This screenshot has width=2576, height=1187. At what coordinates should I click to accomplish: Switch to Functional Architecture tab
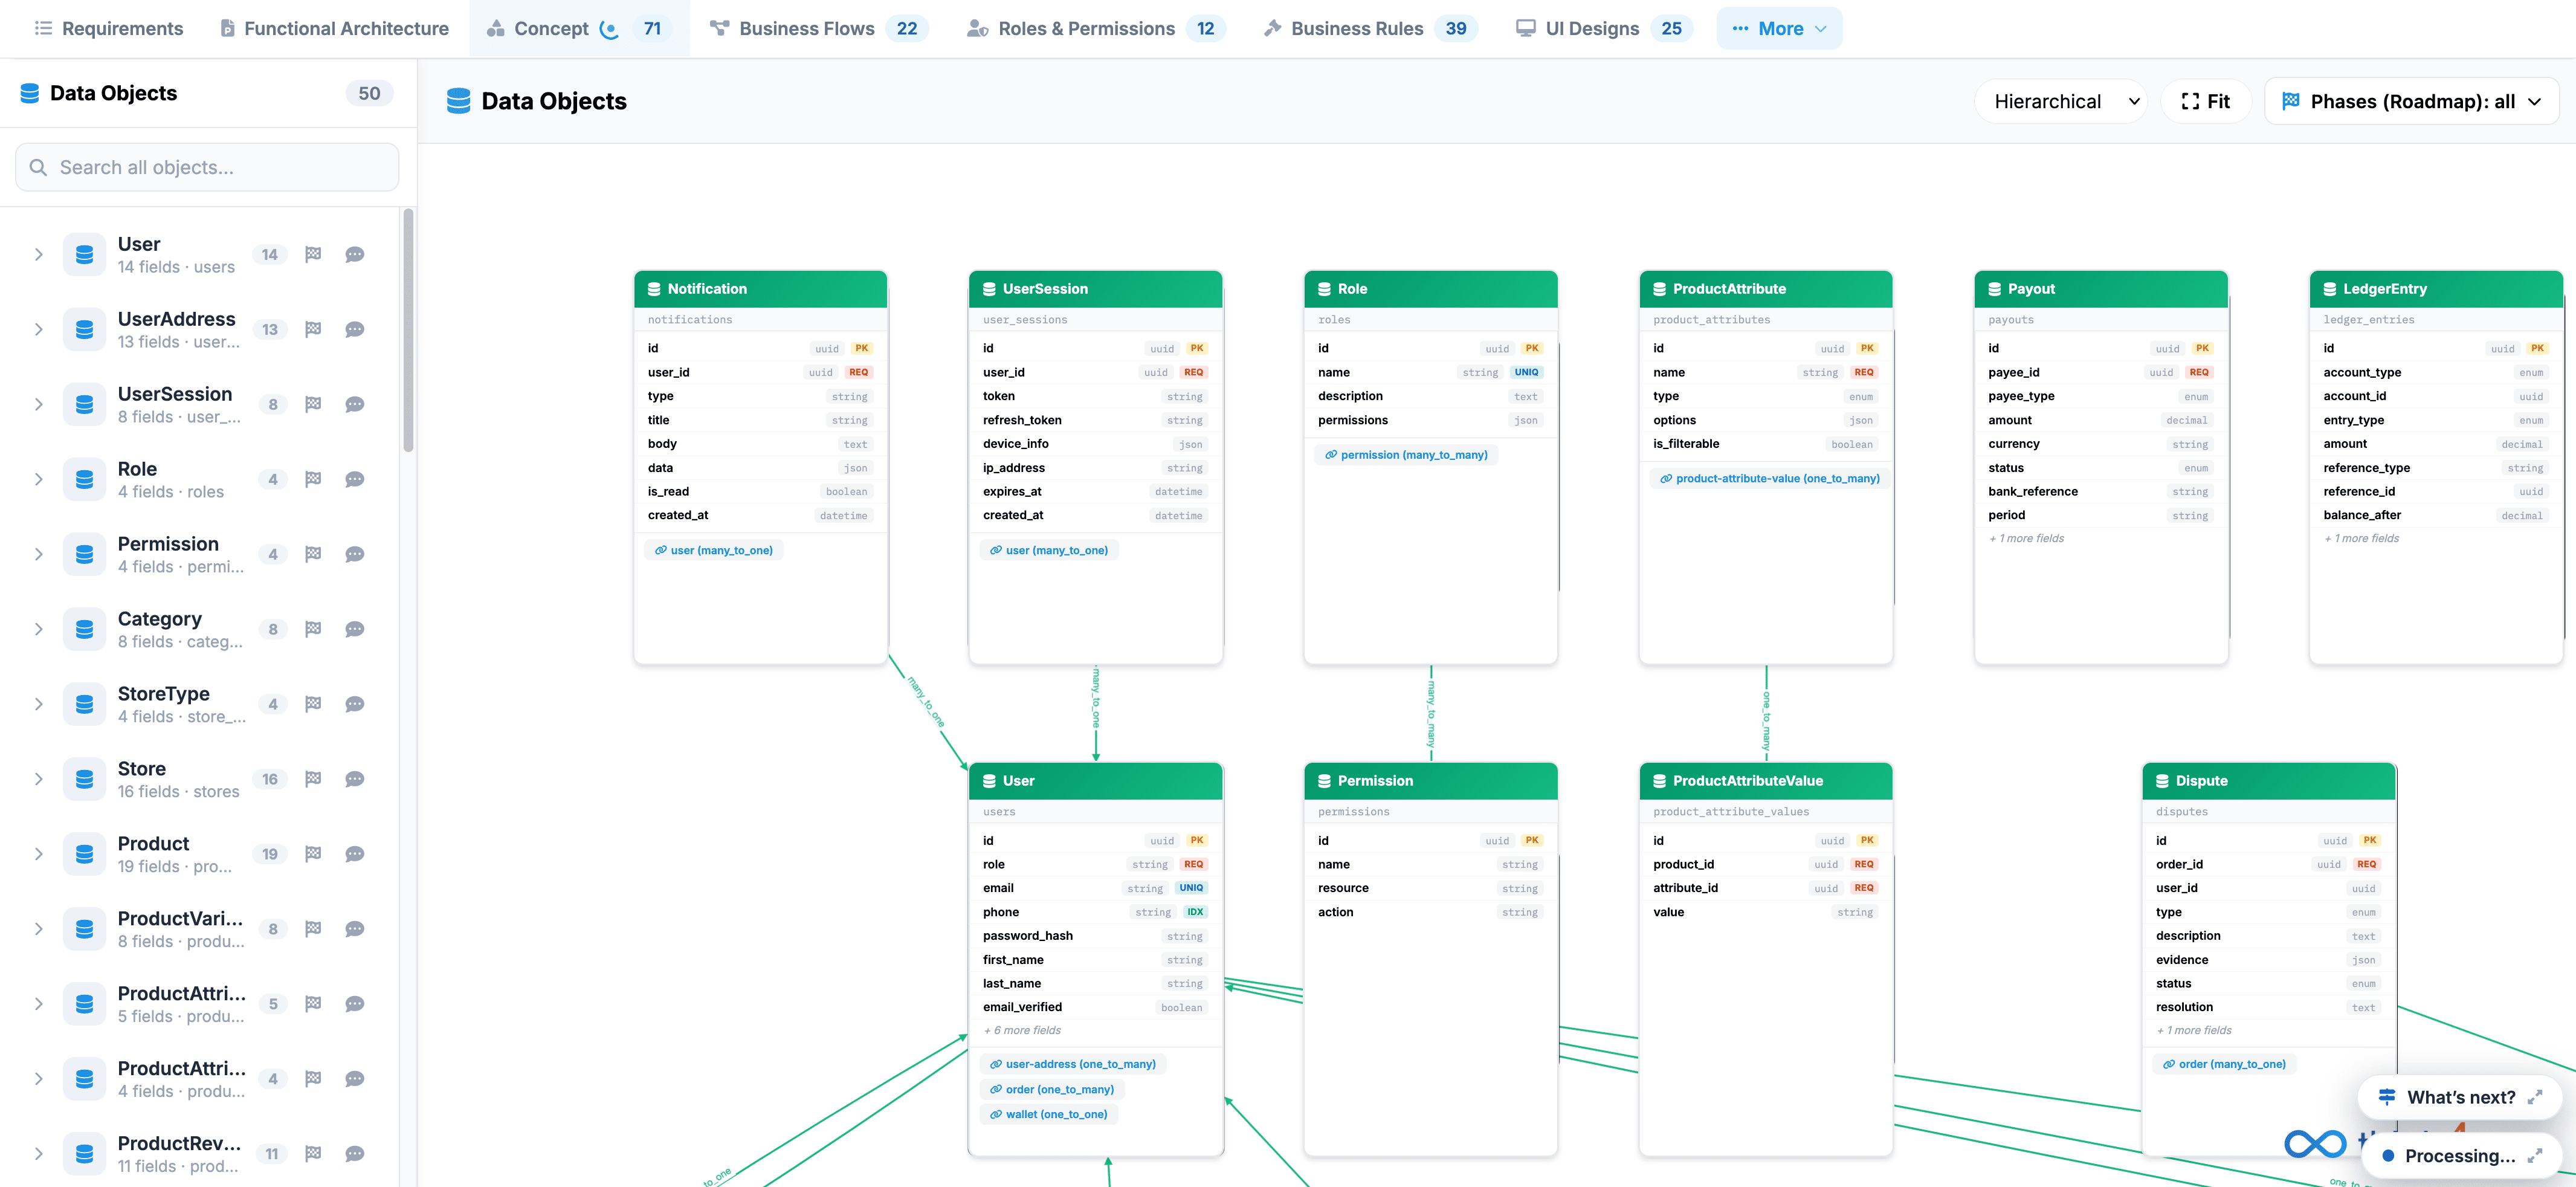334,28
